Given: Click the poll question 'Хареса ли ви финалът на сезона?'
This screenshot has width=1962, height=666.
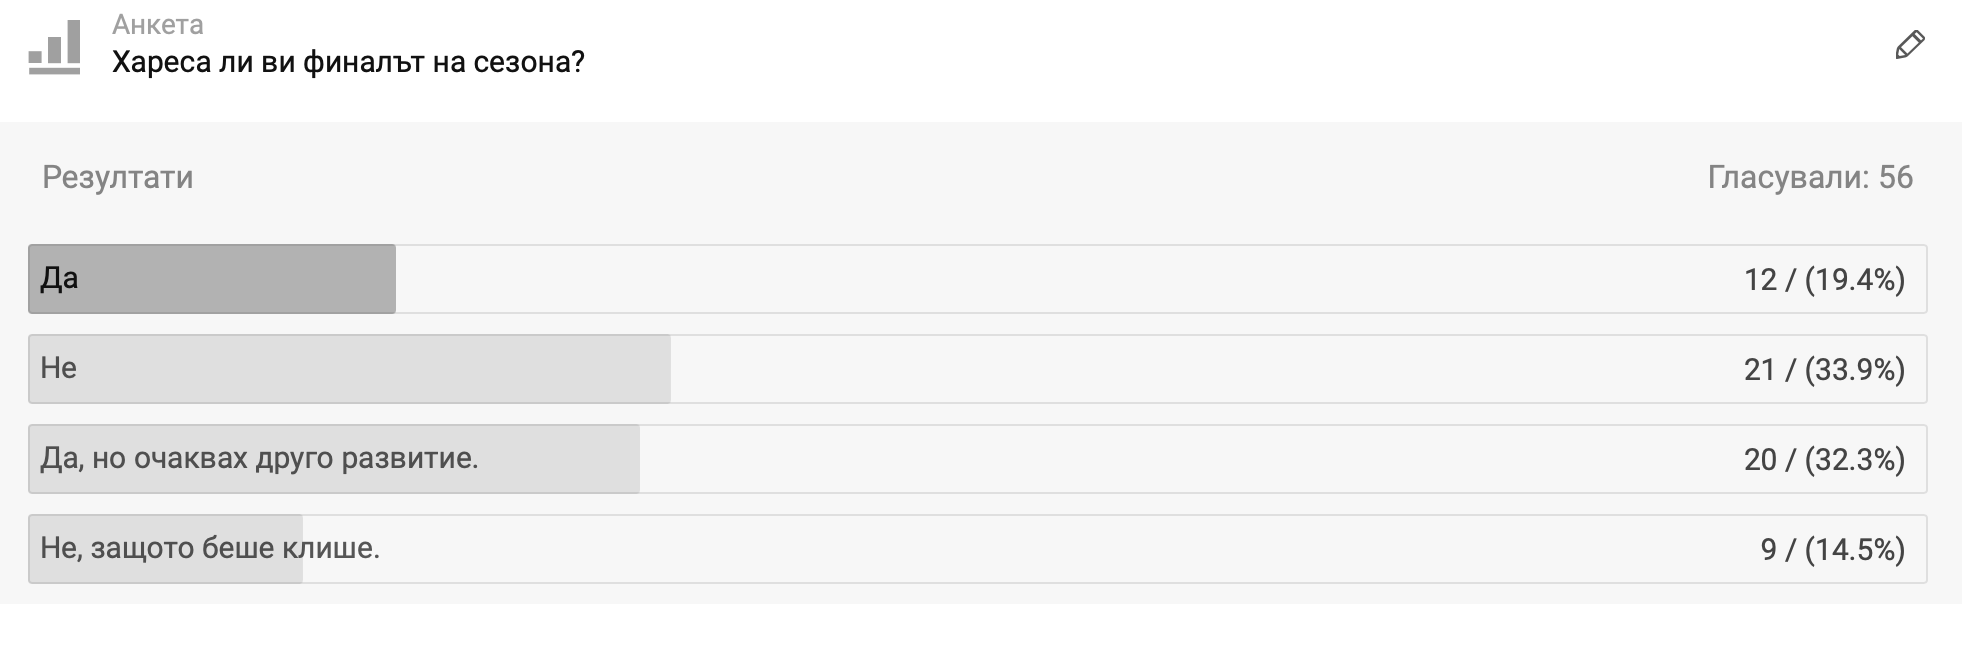Looking at the screenshot, I should pos(348,62).
